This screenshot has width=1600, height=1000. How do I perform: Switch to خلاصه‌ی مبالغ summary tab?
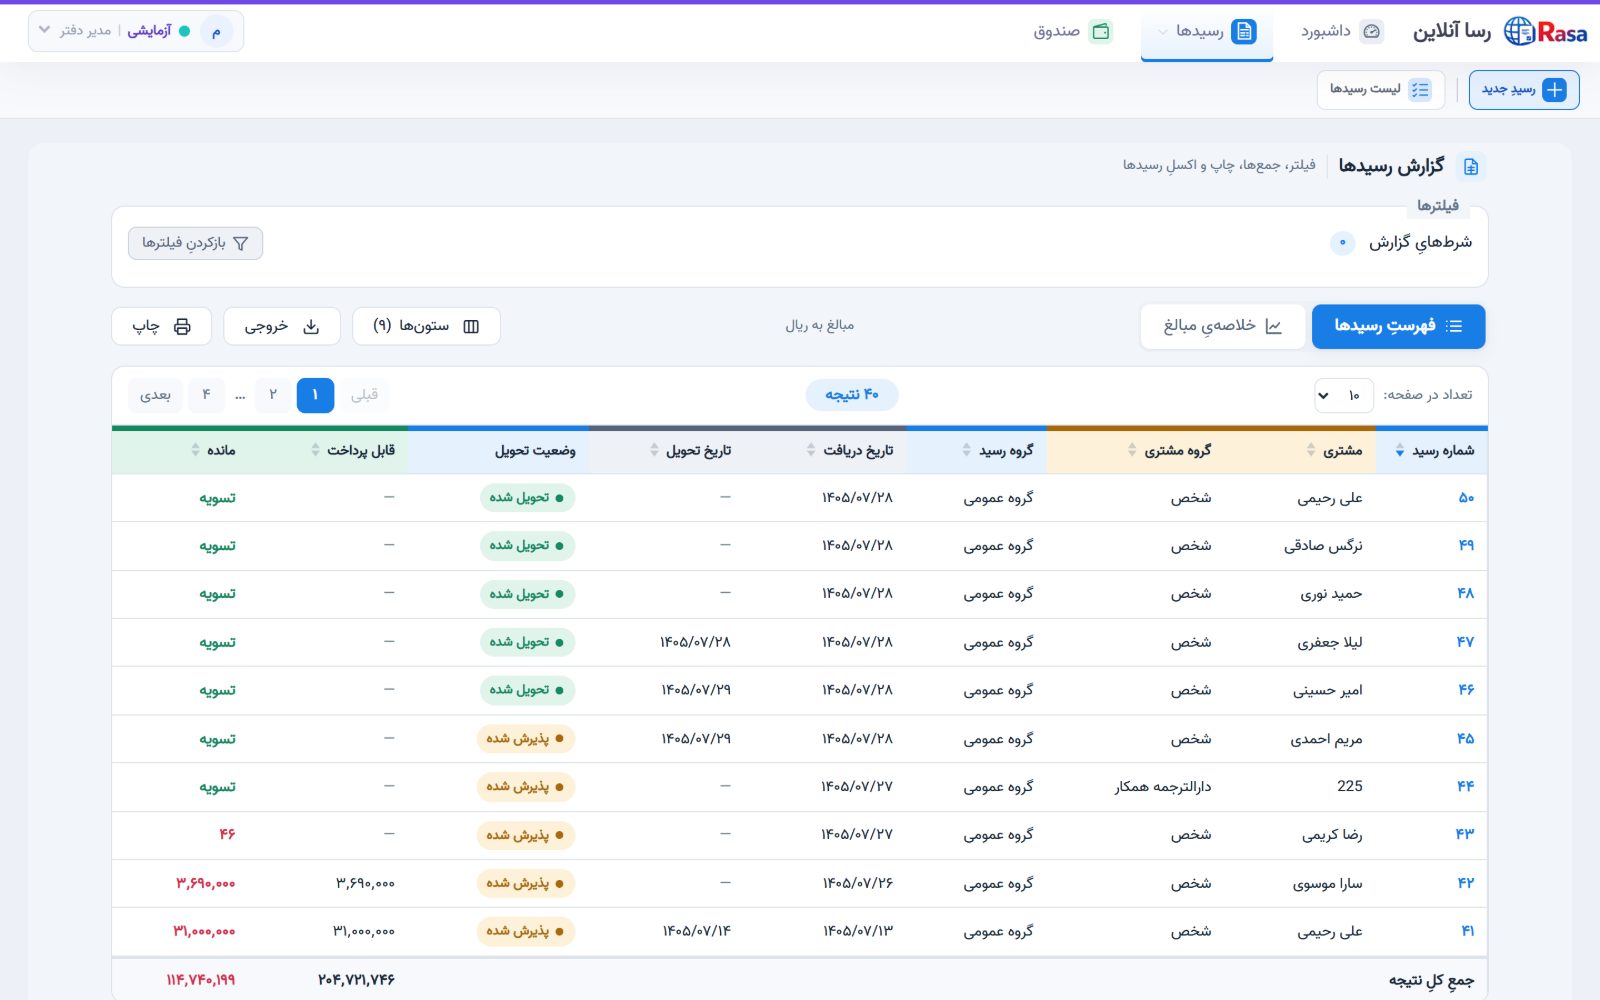1223,326
